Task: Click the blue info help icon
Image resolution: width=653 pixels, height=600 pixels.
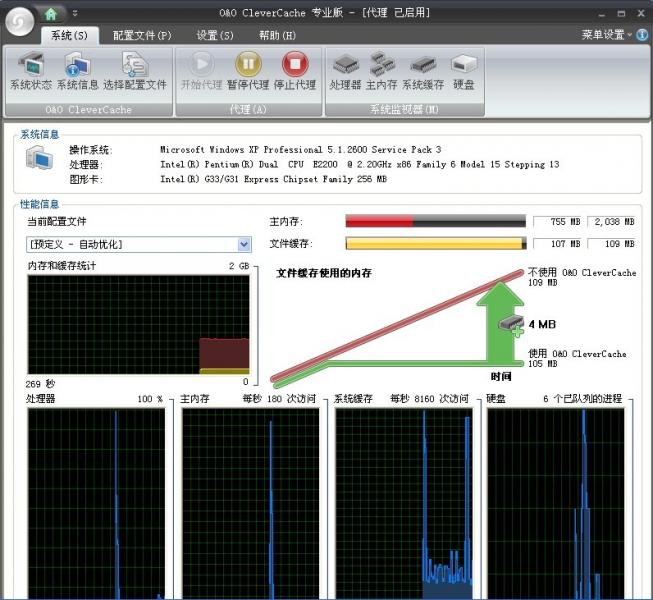Action: click(x=643, y=35)
